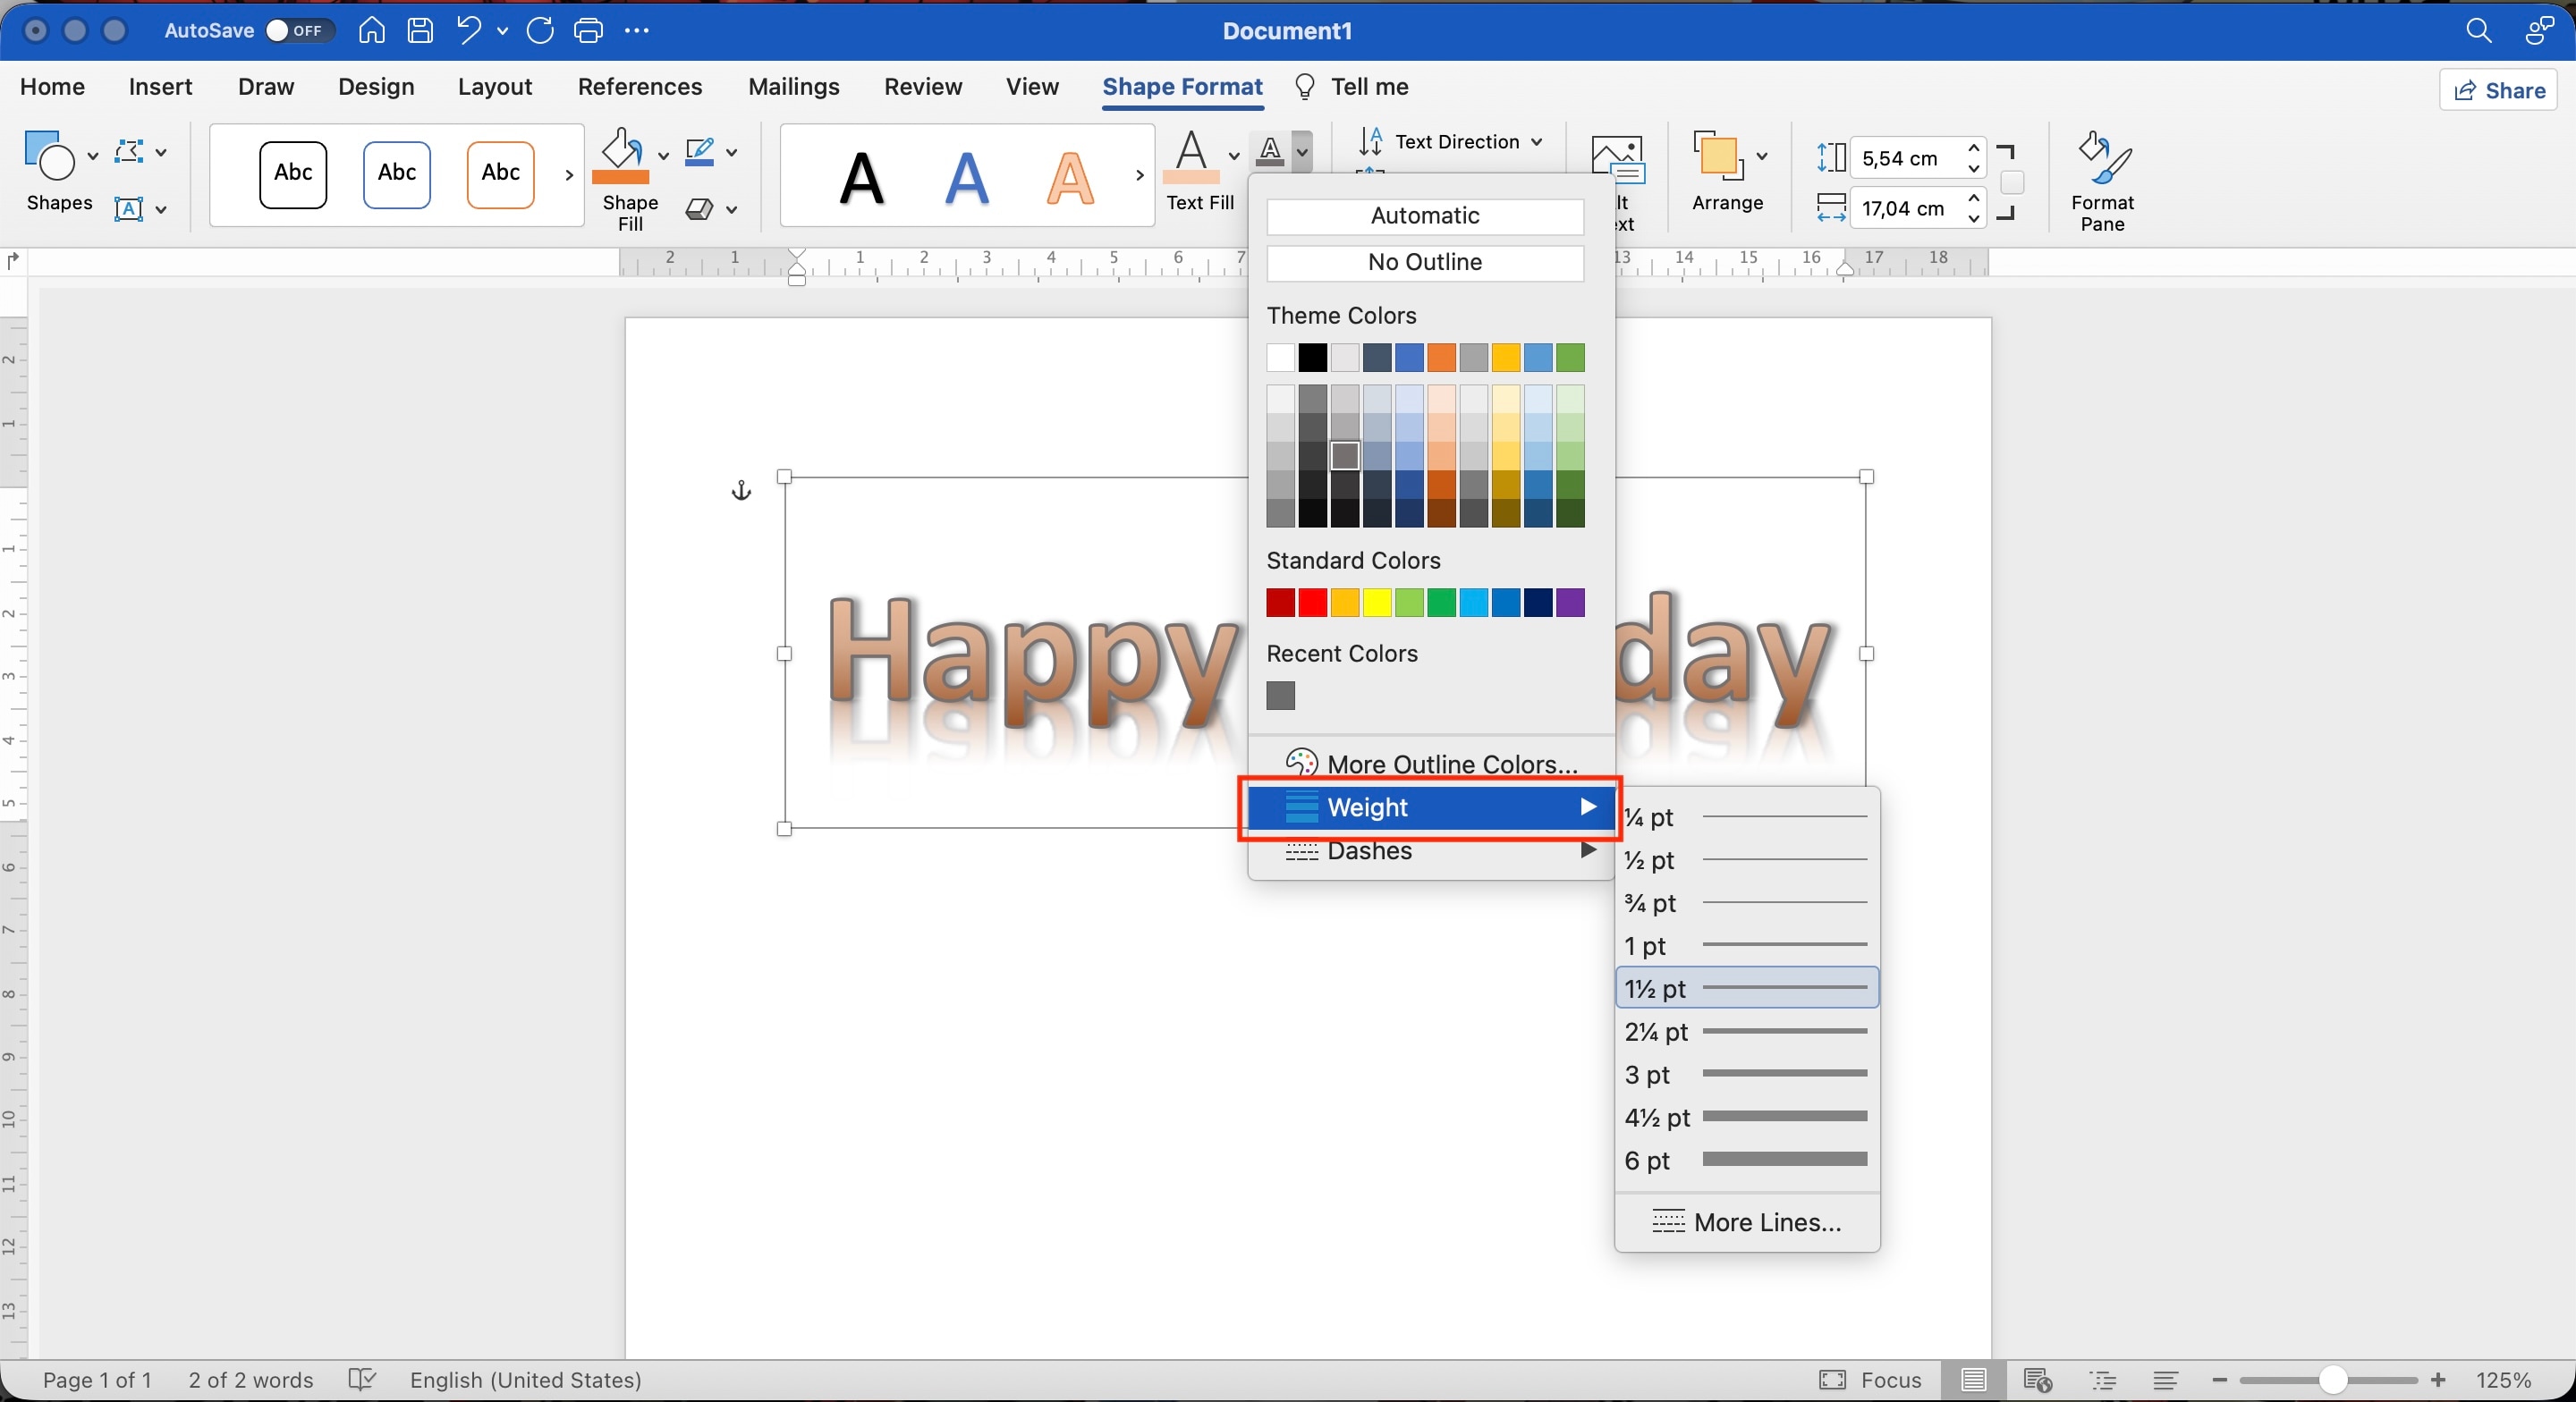Print the document using the printer icon
The width and height of the screenshot is (2576, 1402).
(588, 30)
